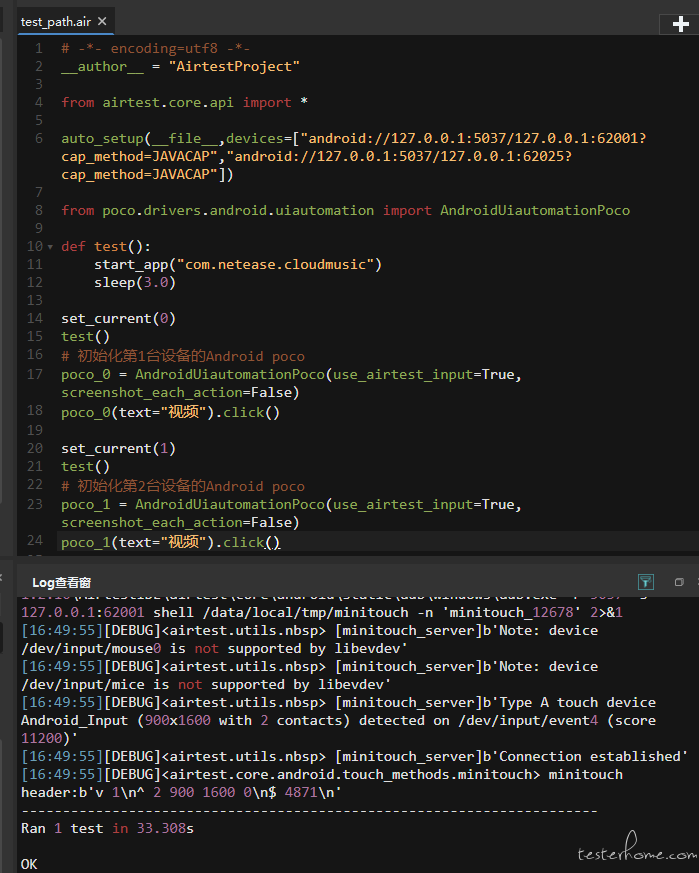Click the '初始化第2台设备的Android poco' comment
The height and width of the screenshot is (873, 699).
[x=183, y=486]
